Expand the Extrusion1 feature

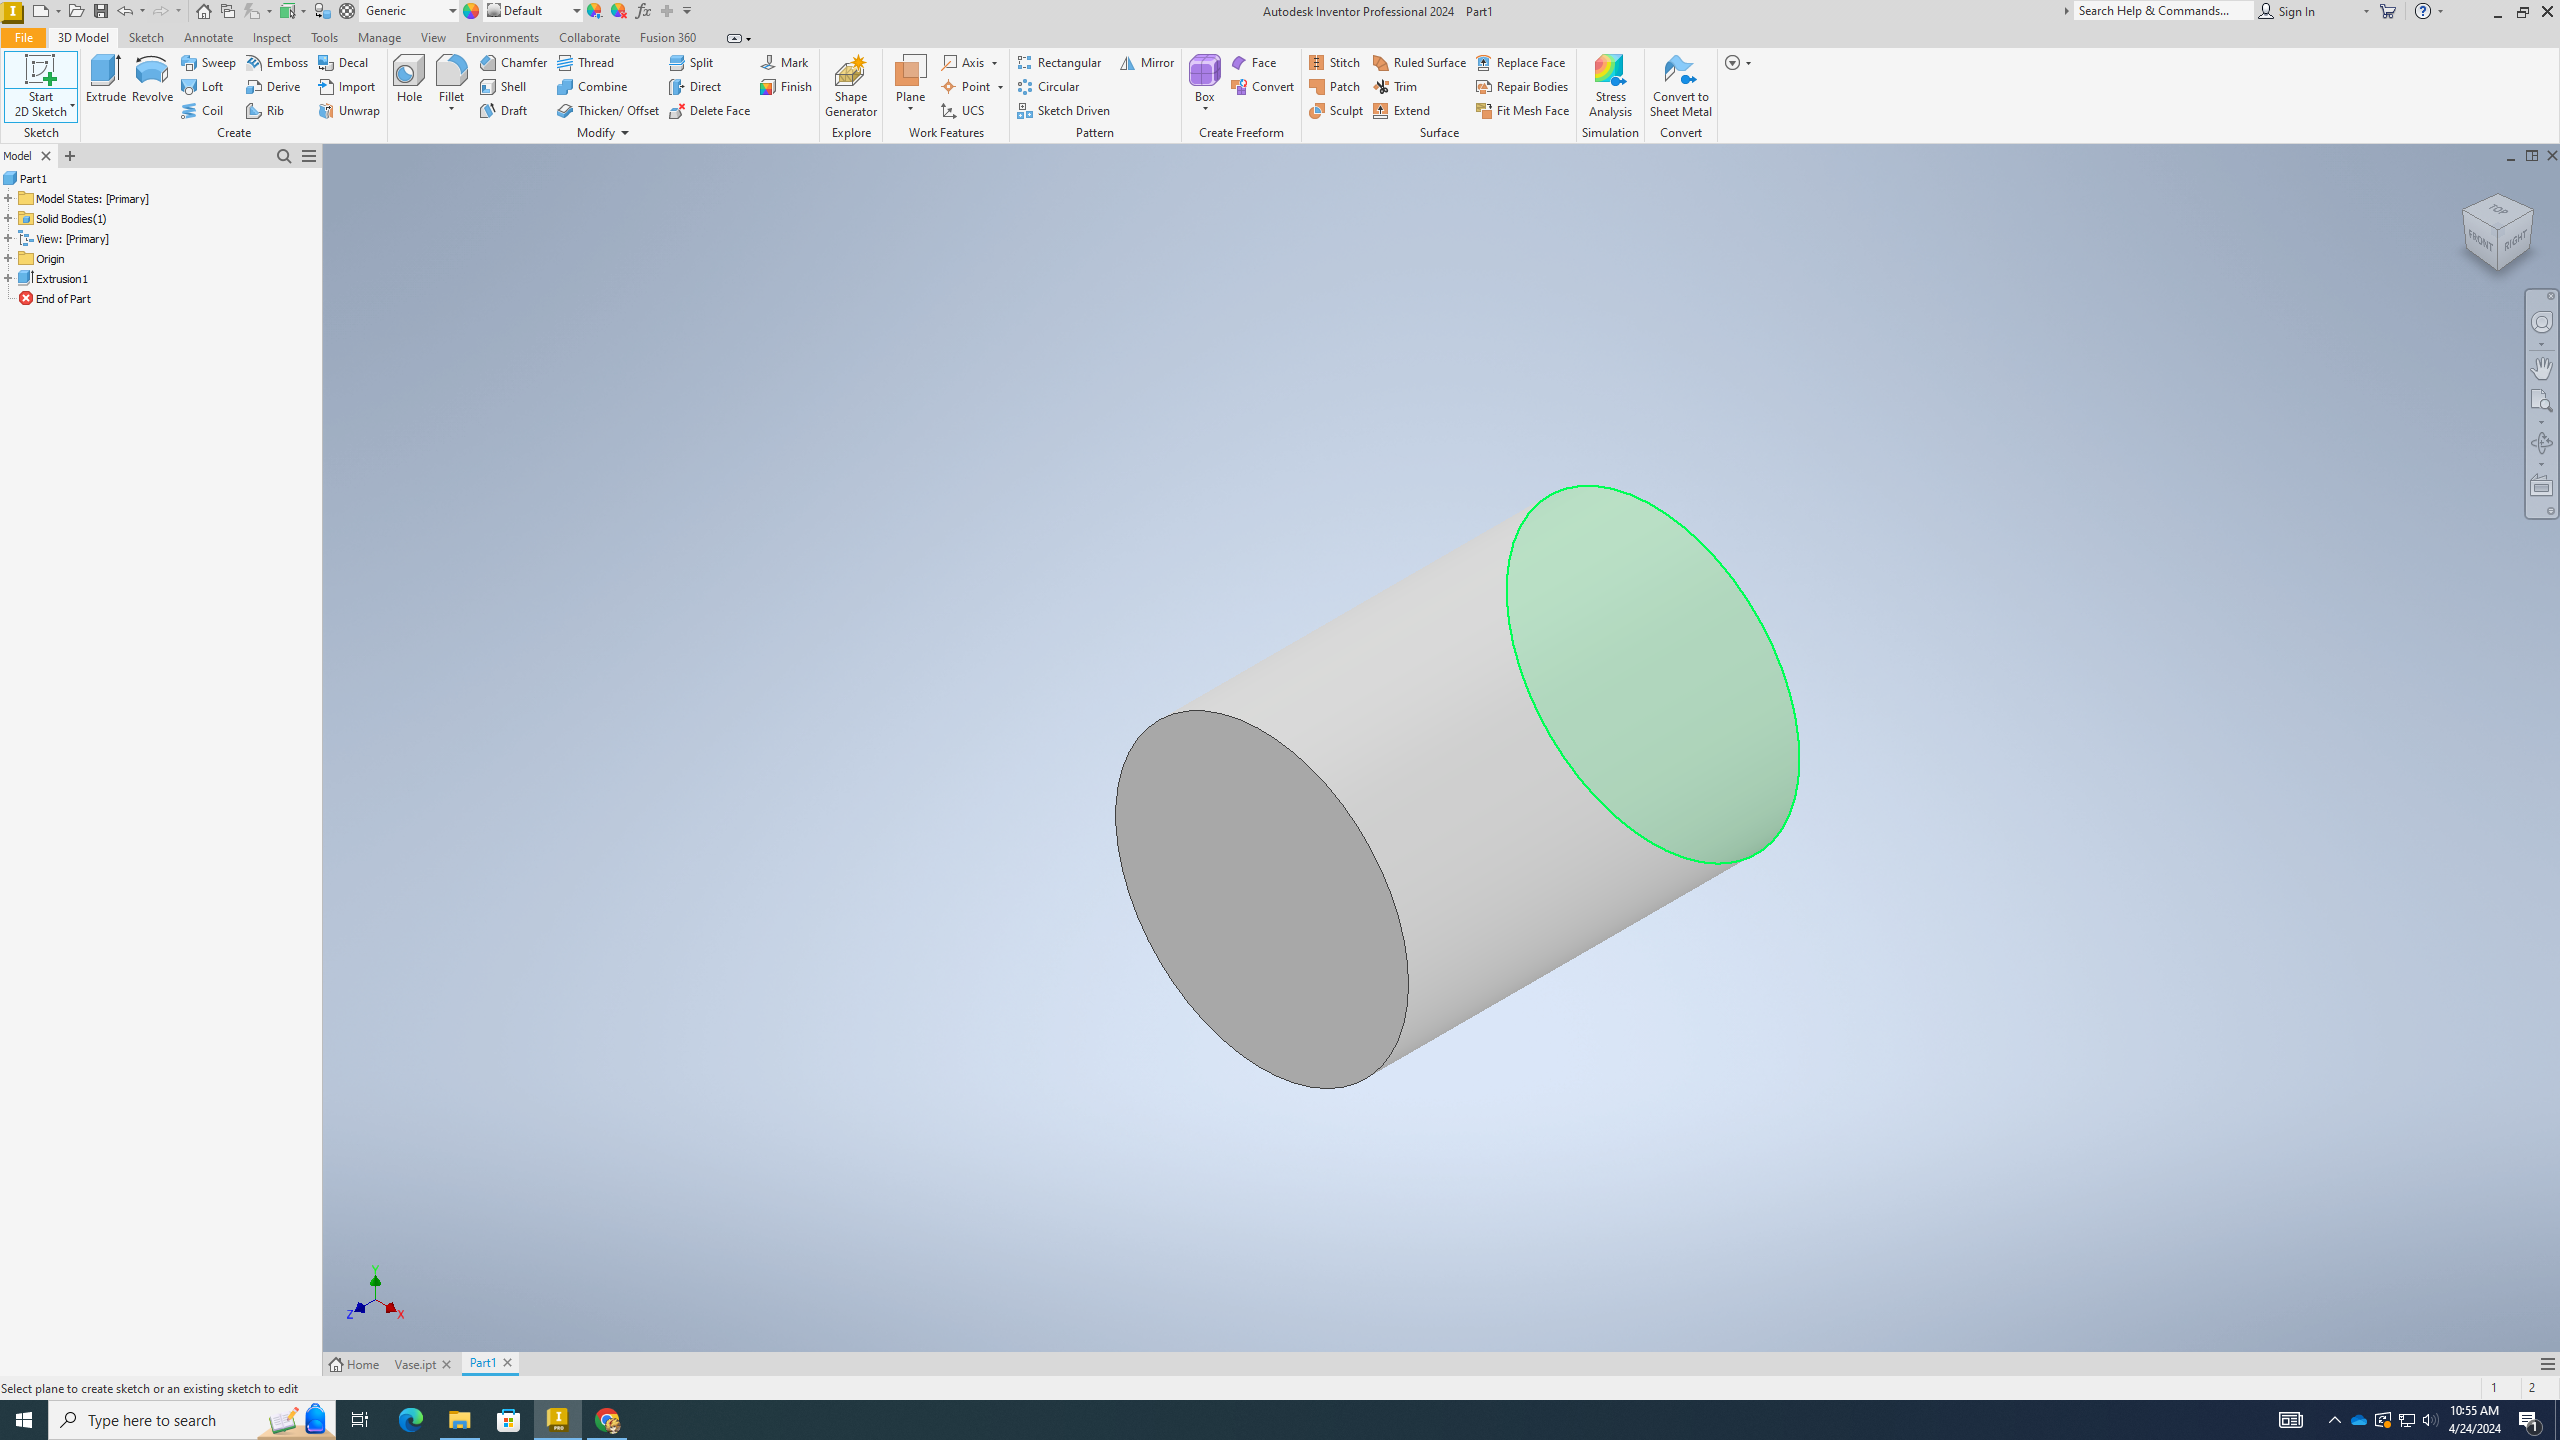(x=8, y=278)
